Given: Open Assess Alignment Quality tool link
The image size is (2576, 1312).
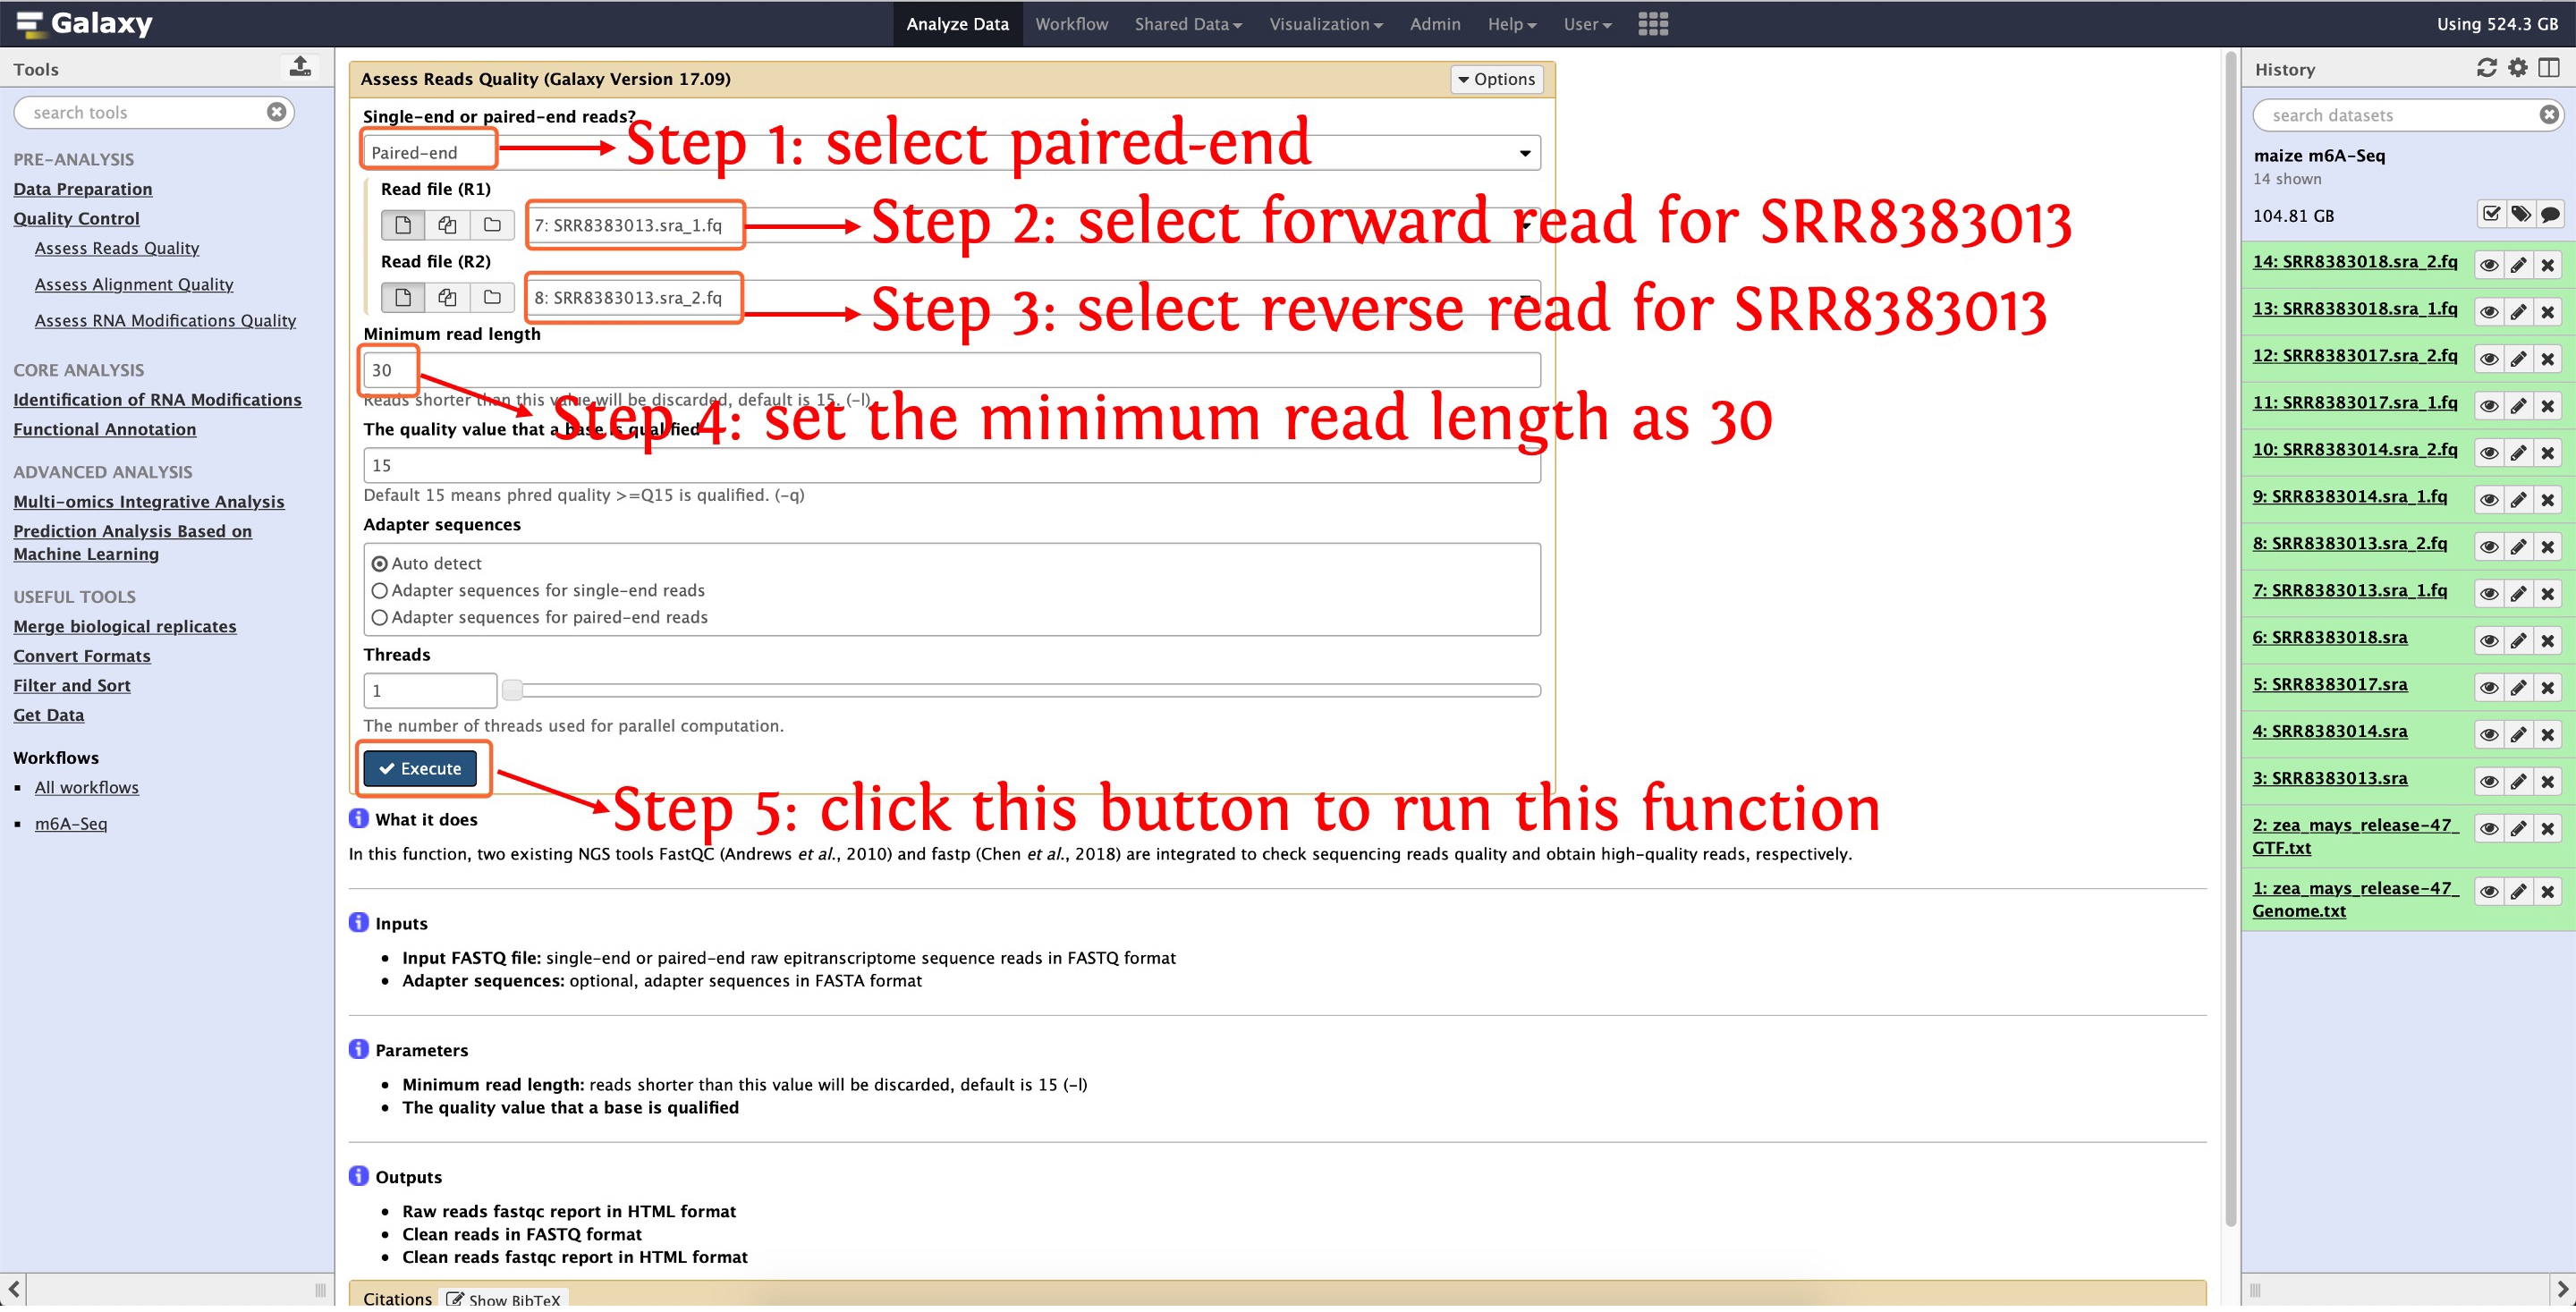Looking at the screenshot, I should tap(134, 285).
